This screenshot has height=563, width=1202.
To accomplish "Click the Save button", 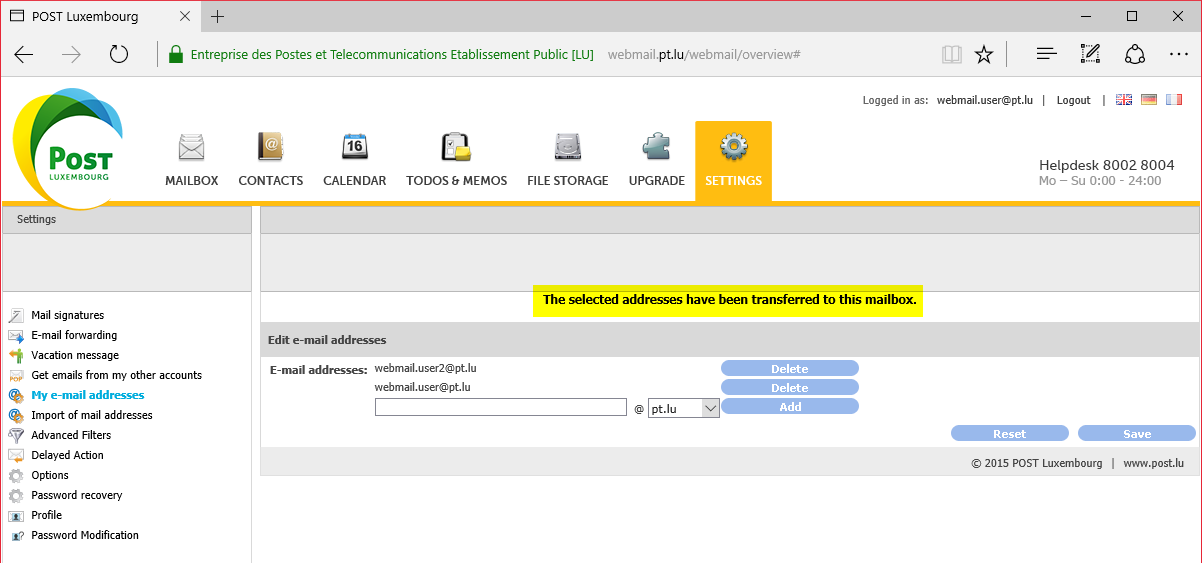I will tap(1137, 433).
